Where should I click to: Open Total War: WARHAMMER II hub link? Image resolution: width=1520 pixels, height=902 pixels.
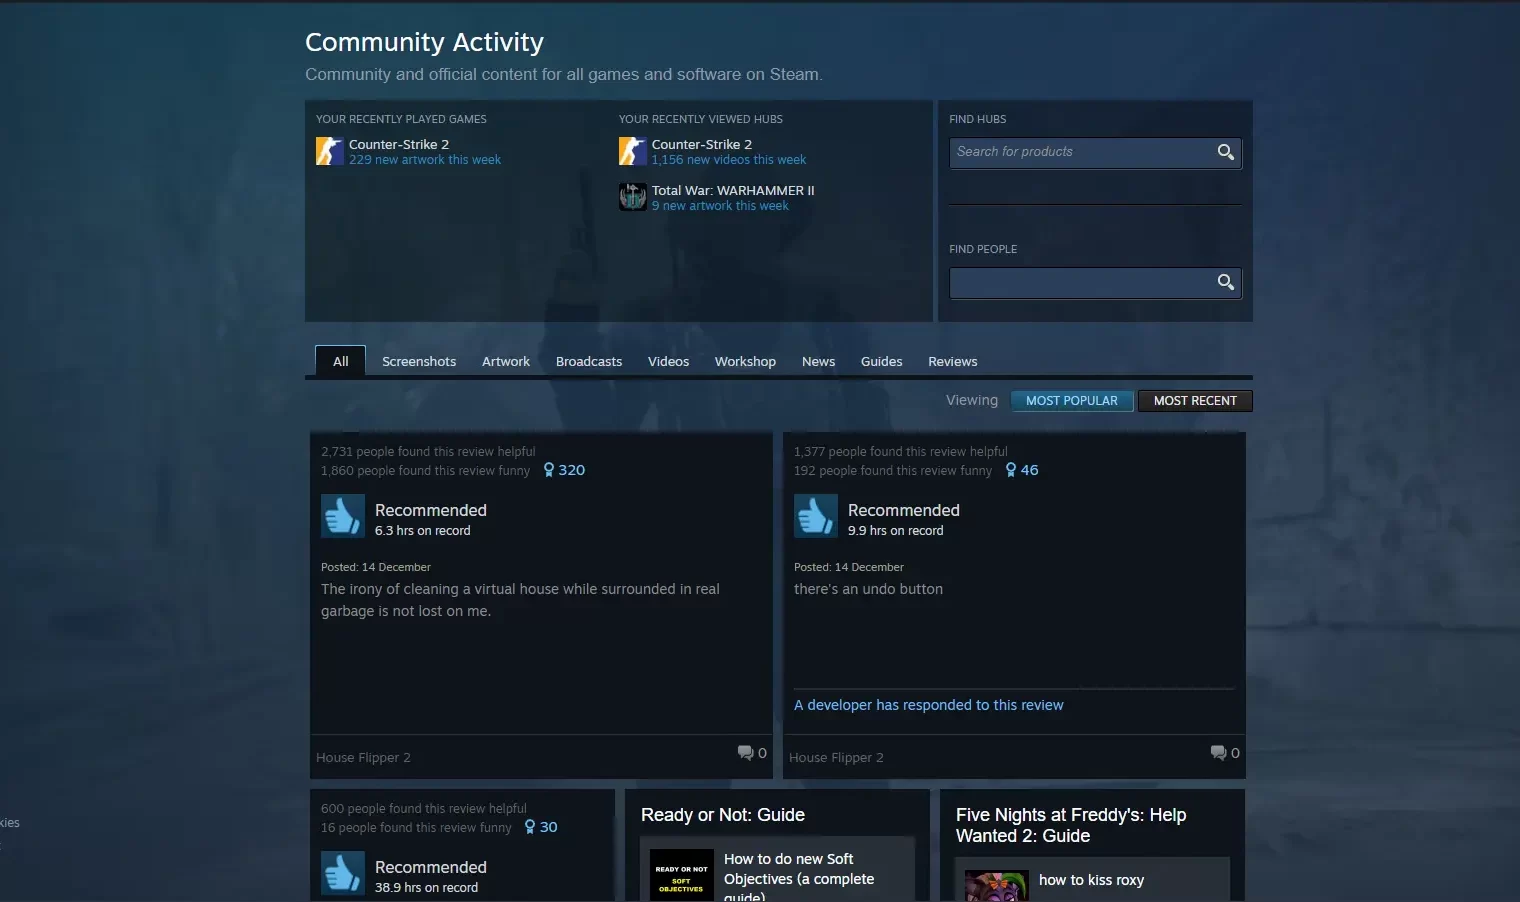coord(733,190)
